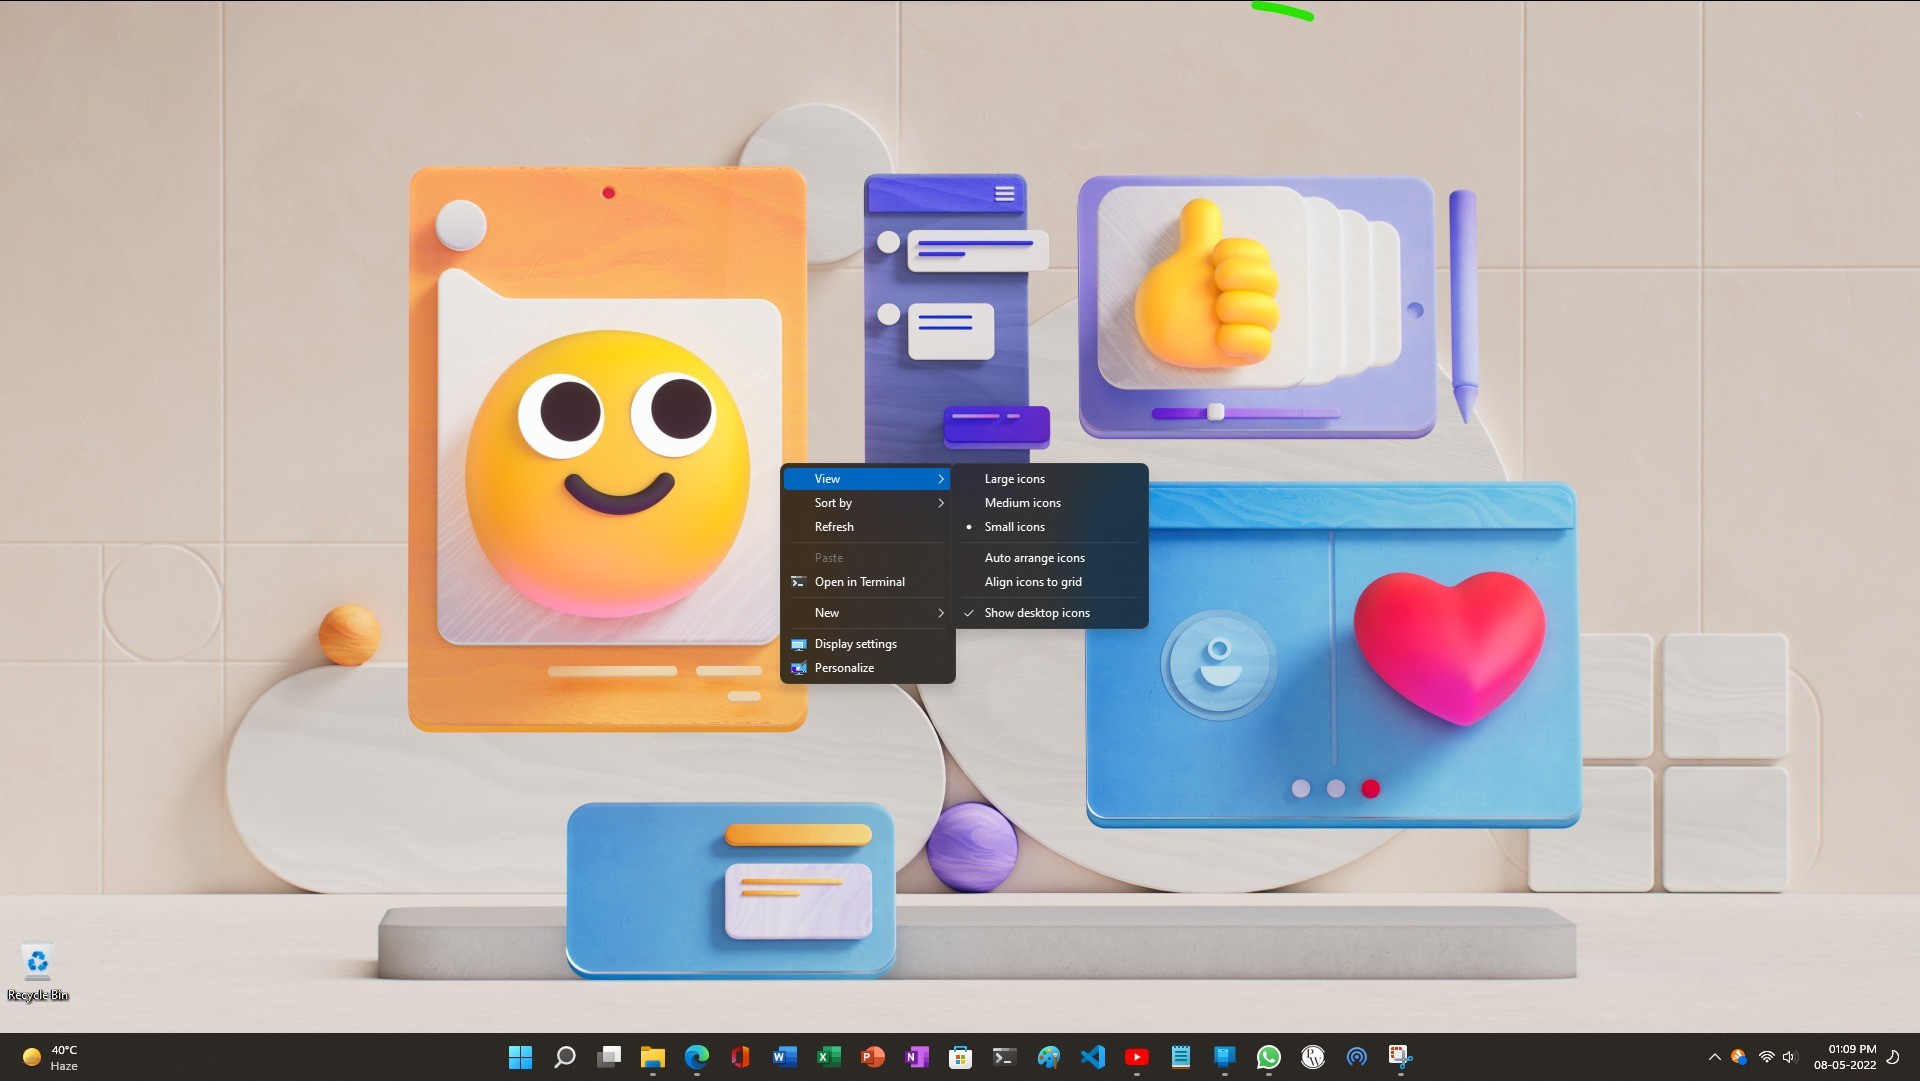Image resolution: width=1920 pixels, height=1081 pixels.
Task: Launch Visual Studio Code
Action: pos(1092,1057)
